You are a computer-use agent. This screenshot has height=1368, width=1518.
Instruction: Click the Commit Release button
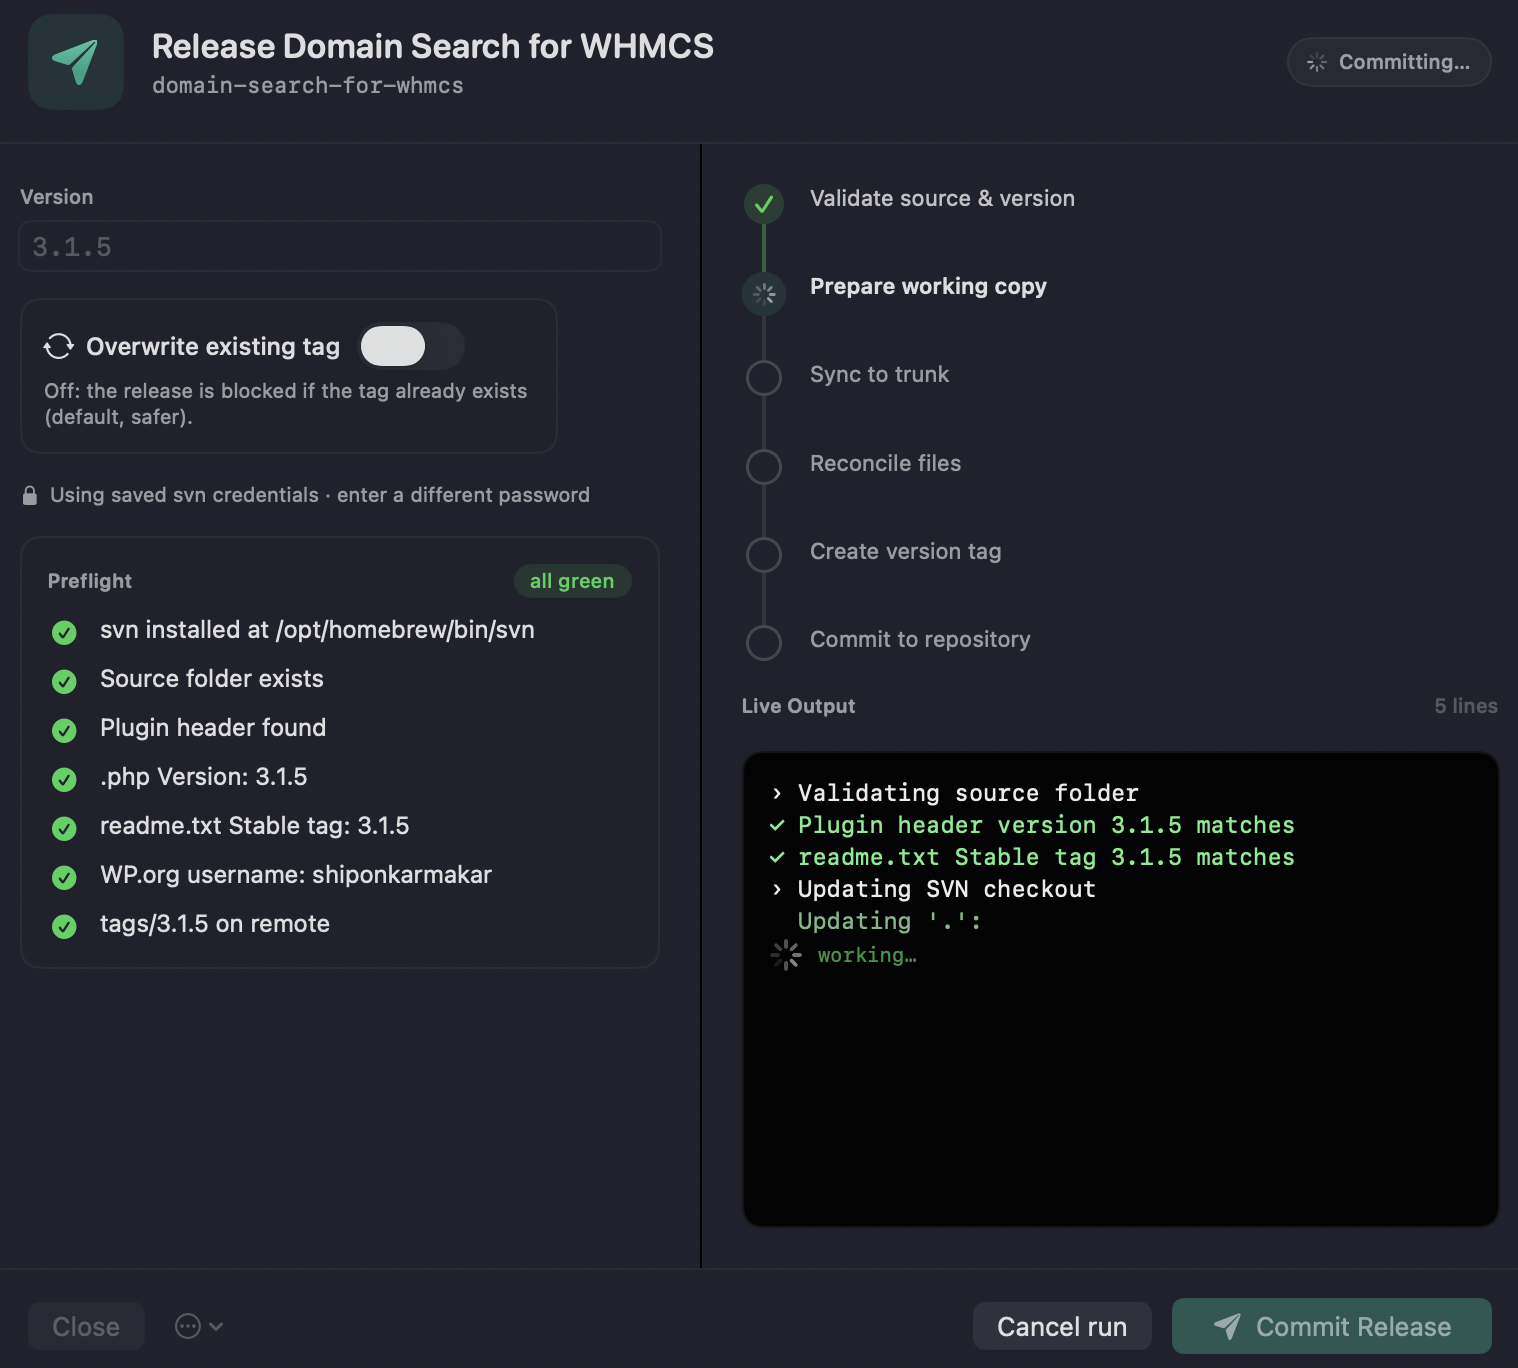tap(1332, 1326)
